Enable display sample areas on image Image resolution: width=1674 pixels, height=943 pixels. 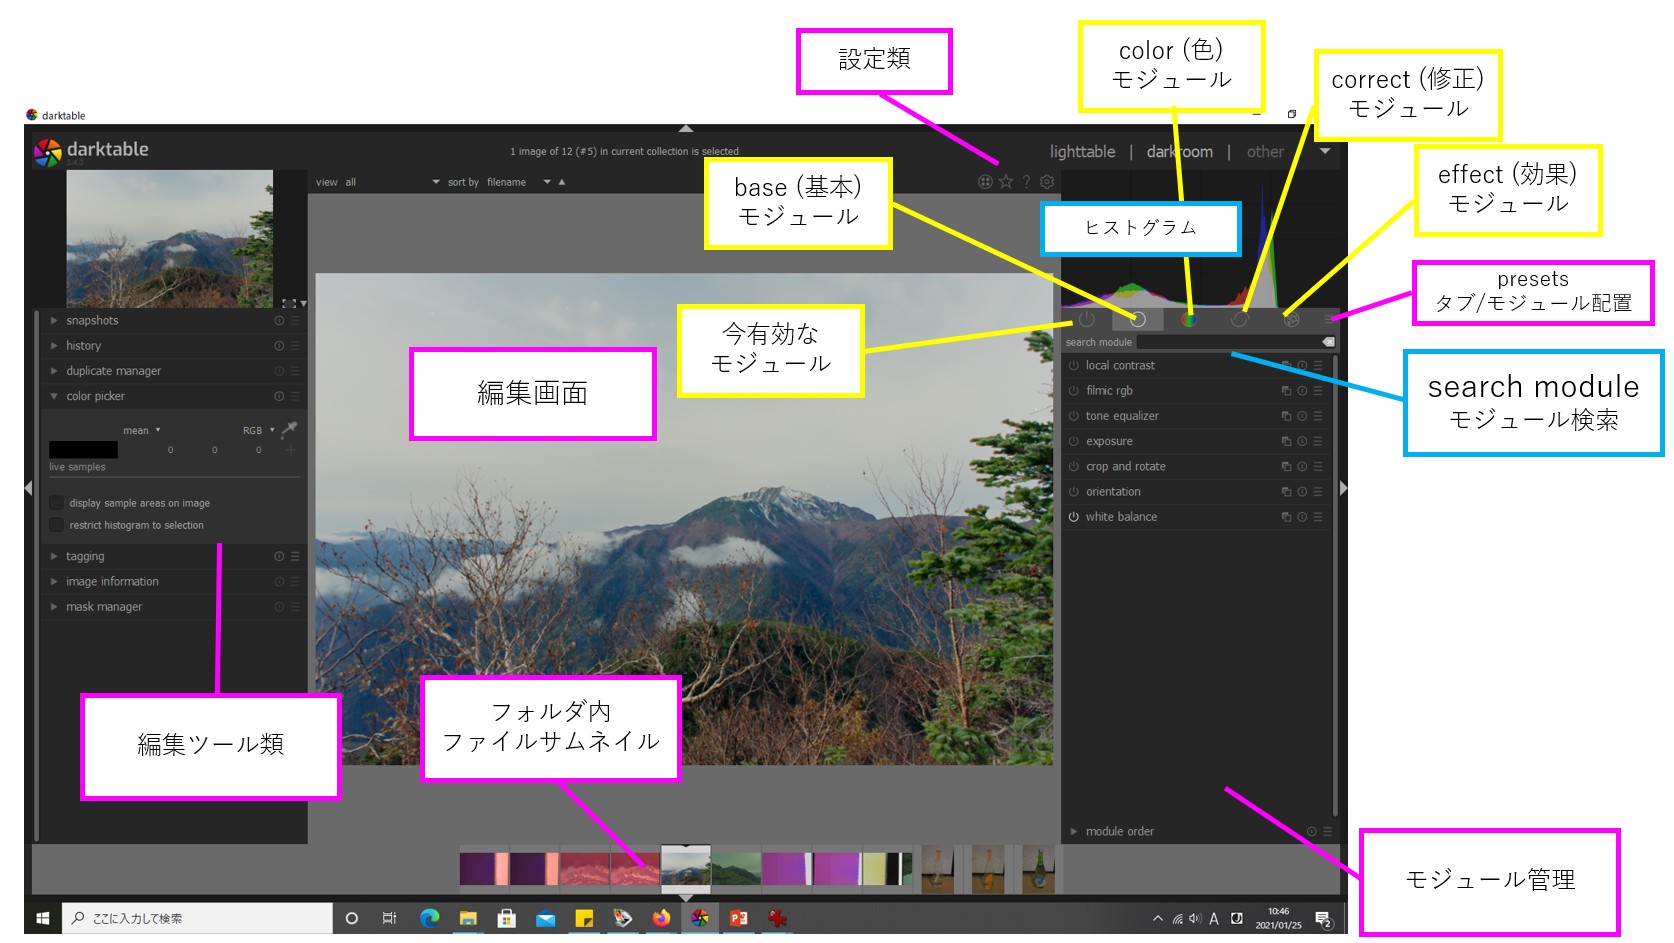pos(57,503)
